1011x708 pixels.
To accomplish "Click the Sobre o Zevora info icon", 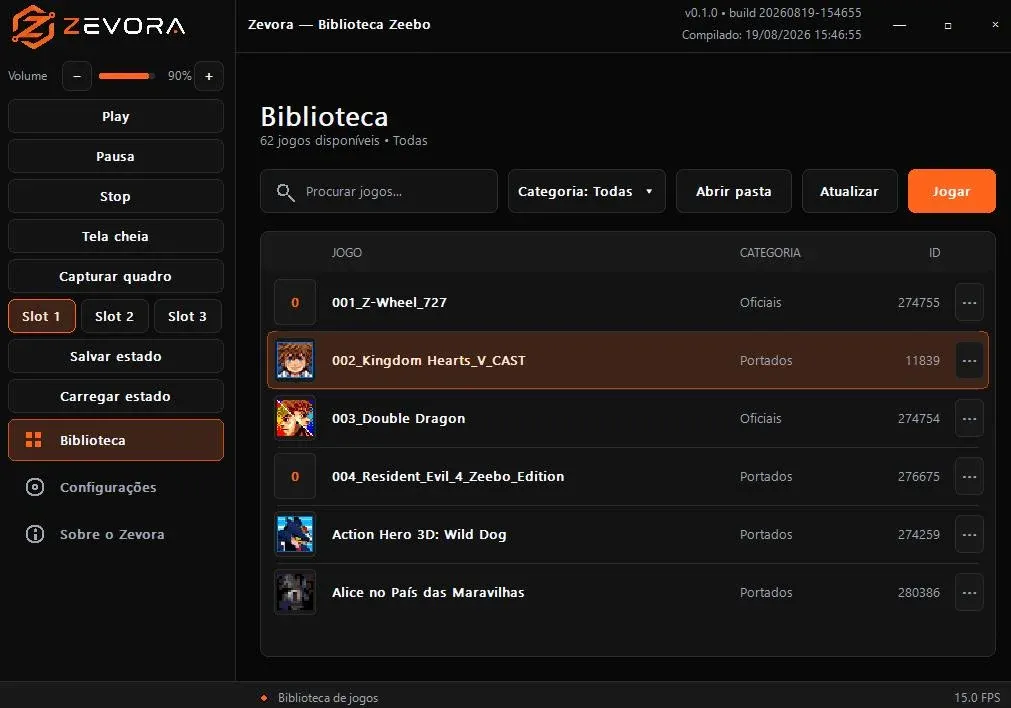I will click(x=35, y=534).
